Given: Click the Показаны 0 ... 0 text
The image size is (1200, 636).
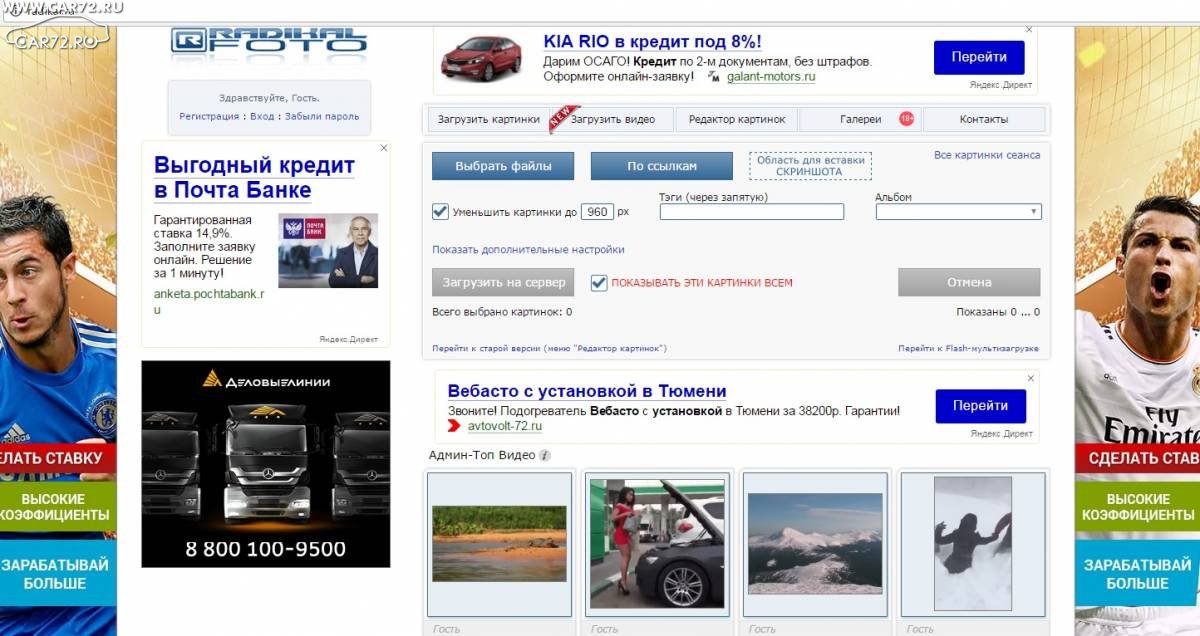Looking at the screenshot, I should 998,312.
